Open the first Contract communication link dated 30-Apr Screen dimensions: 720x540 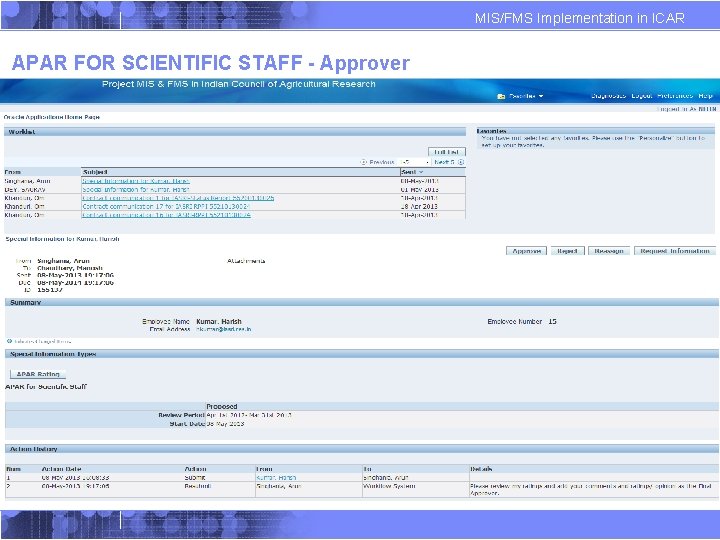coord(178,198)
